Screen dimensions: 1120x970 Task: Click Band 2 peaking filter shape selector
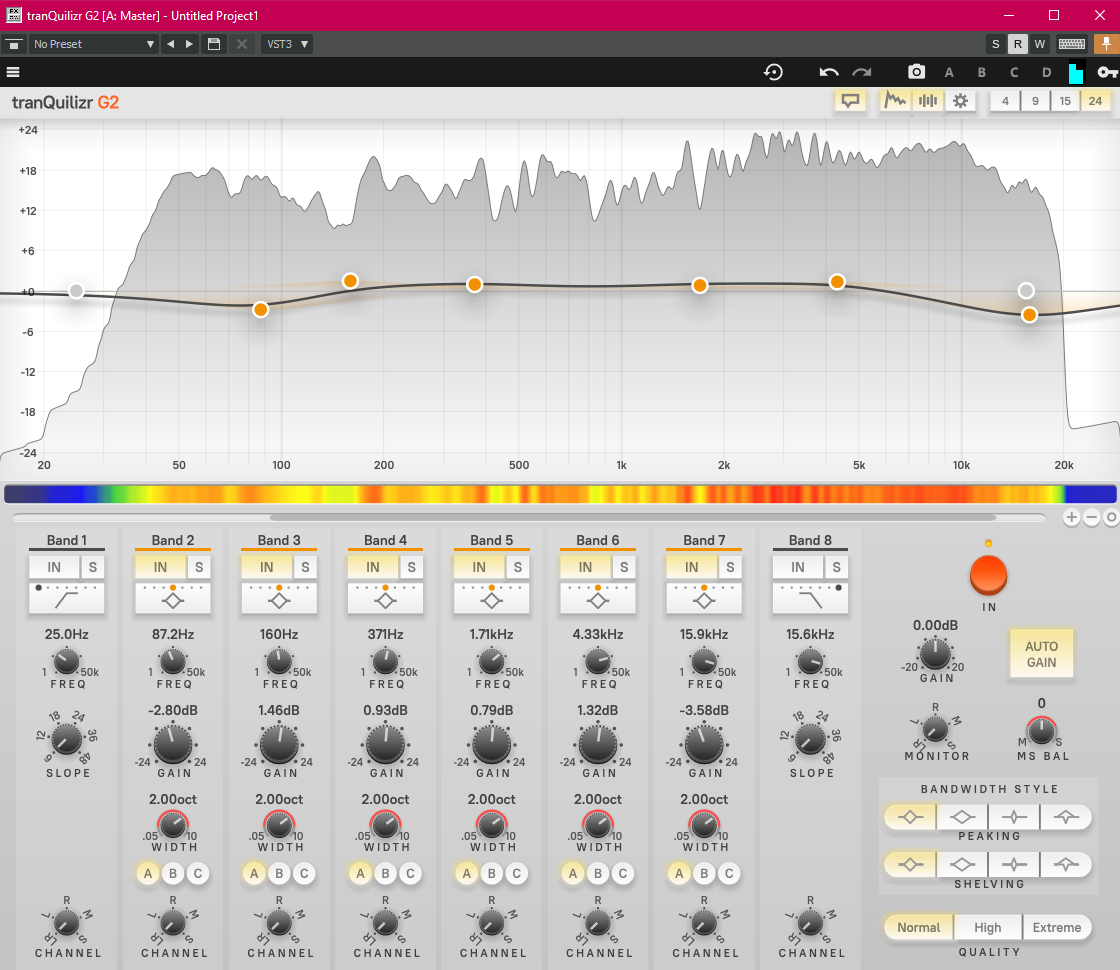tap(173, 598)
